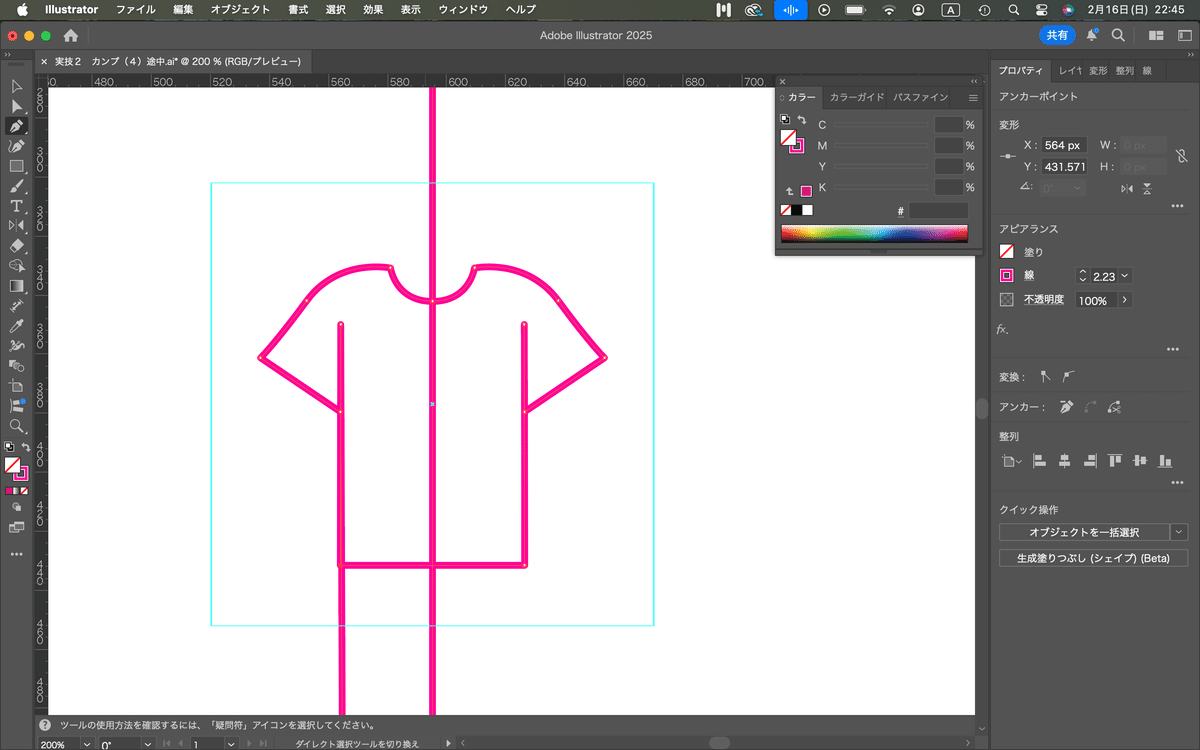Swap fill and stroke in Color panel
Viewport: 1200px width, 750px height.
pos(802,120)
